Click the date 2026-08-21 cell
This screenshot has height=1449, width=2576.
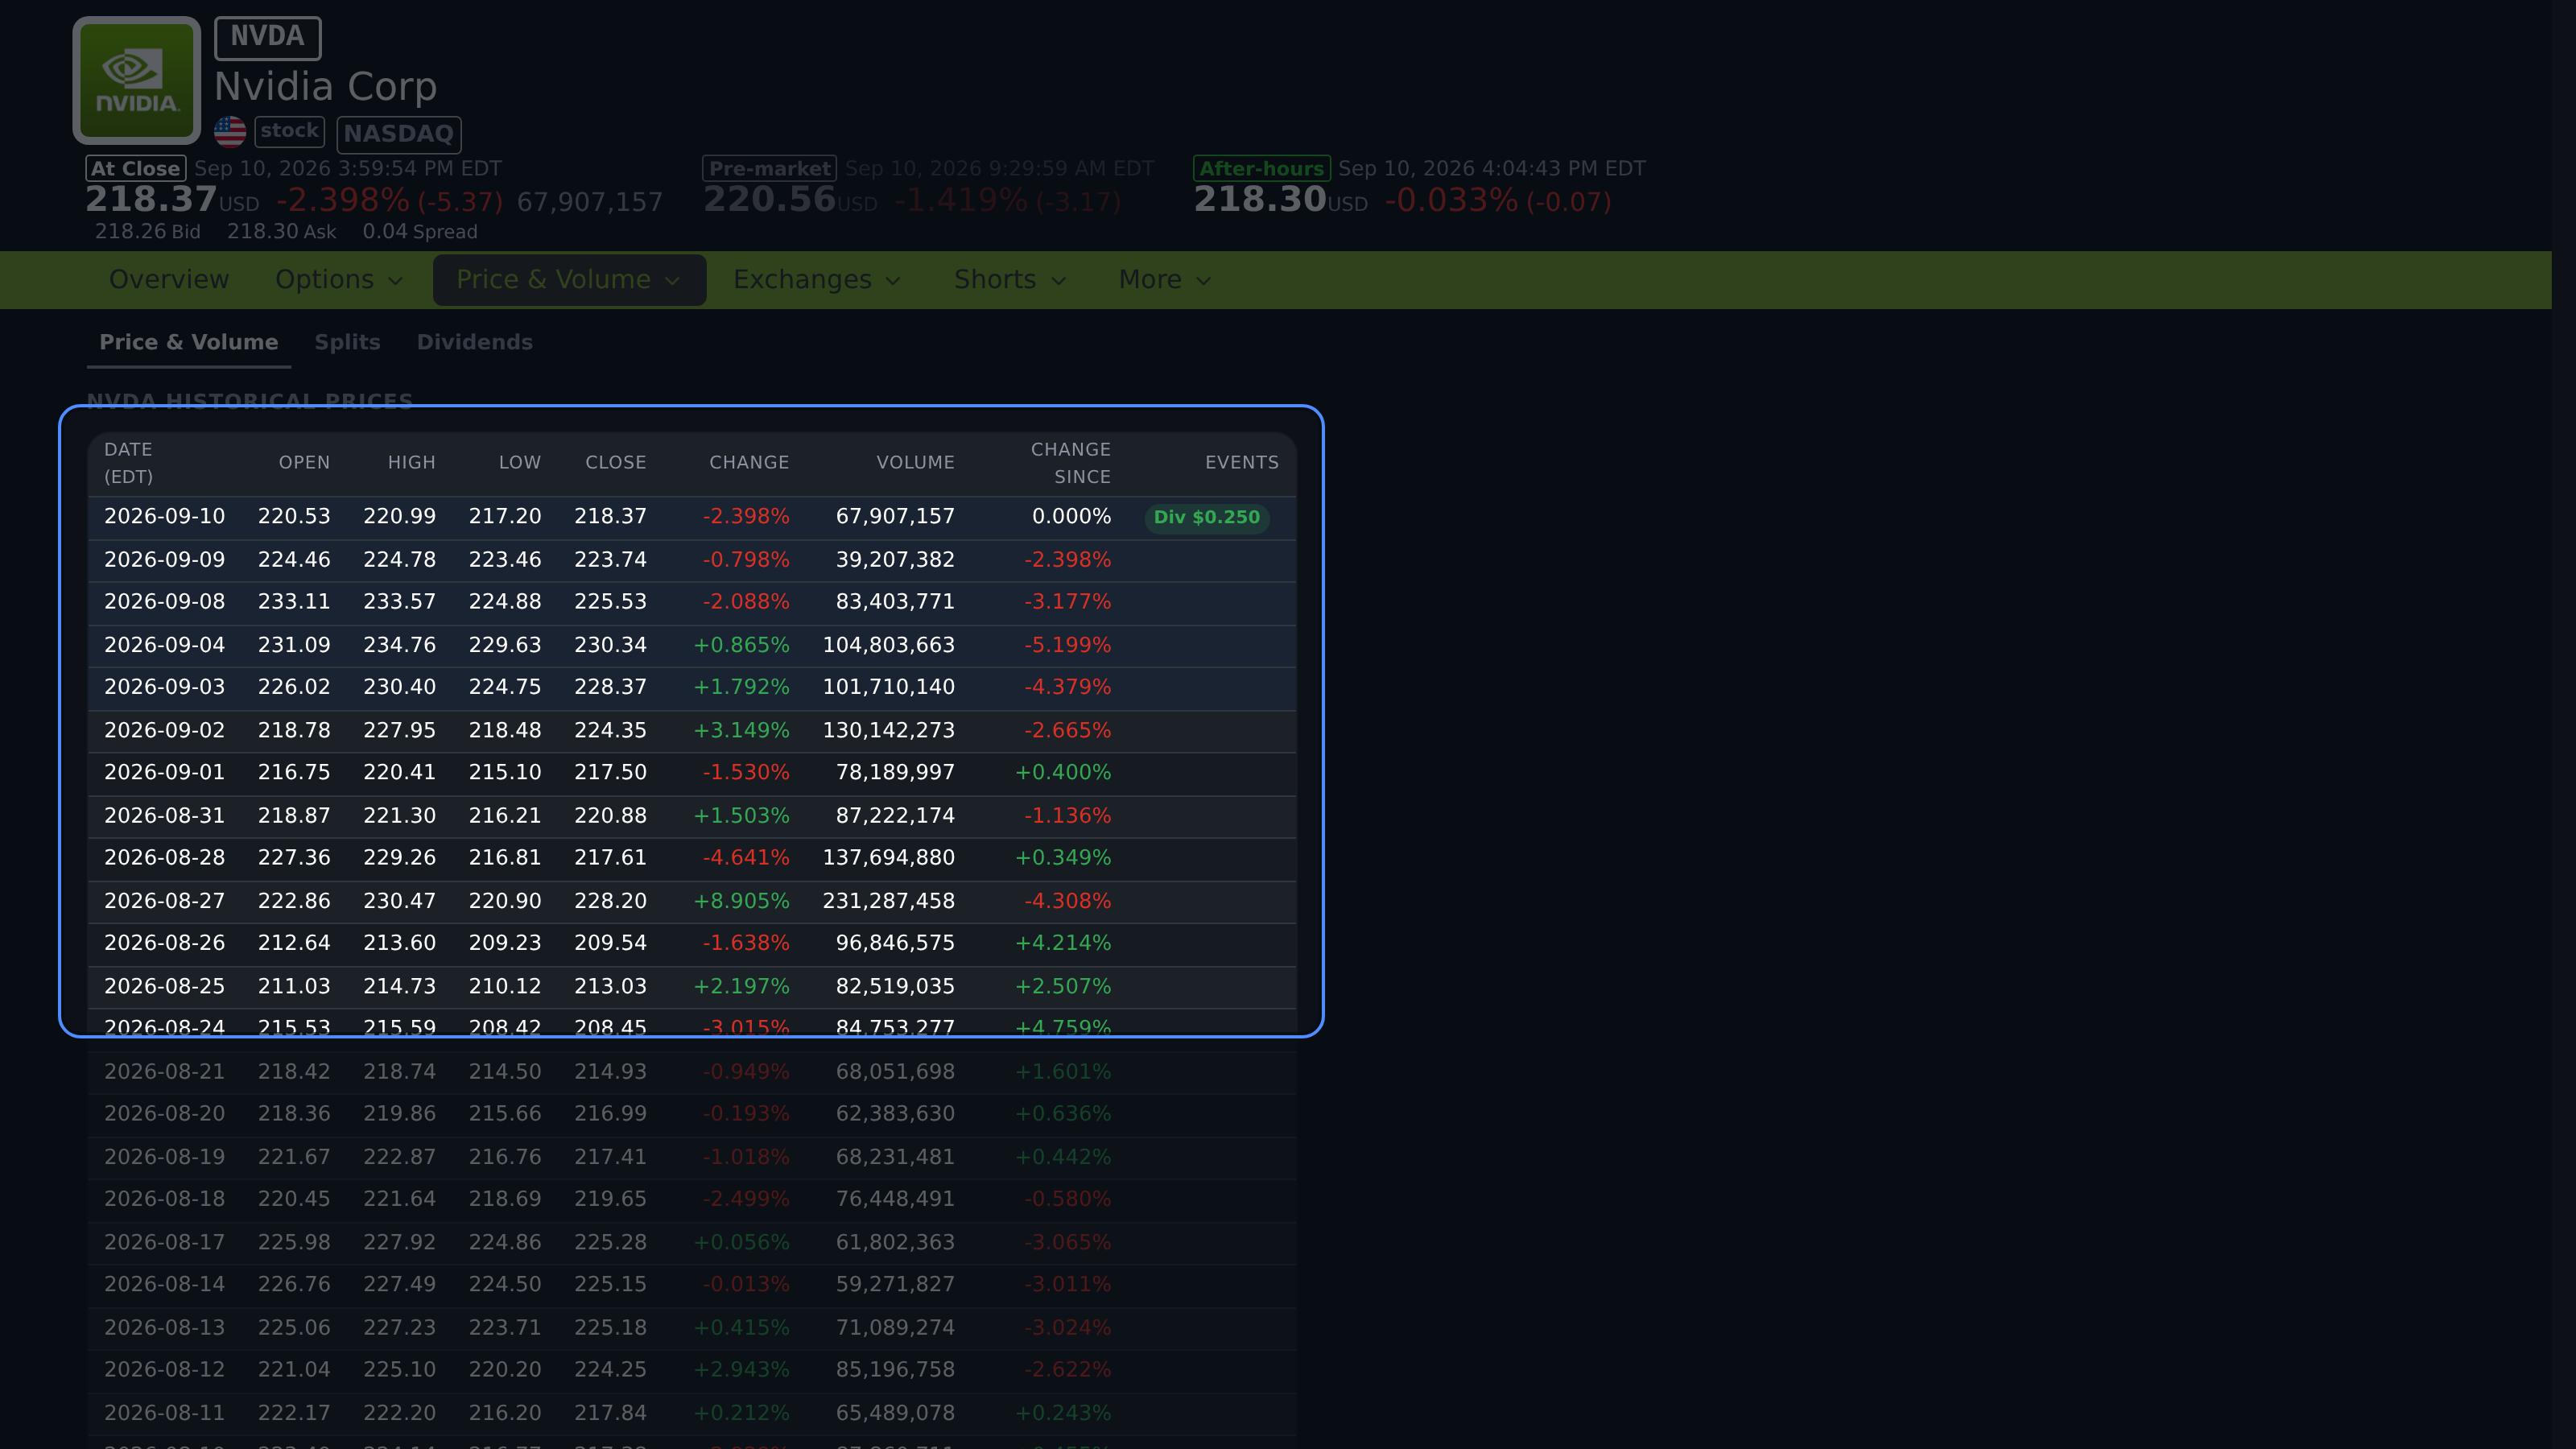[x=165, y=1072]
